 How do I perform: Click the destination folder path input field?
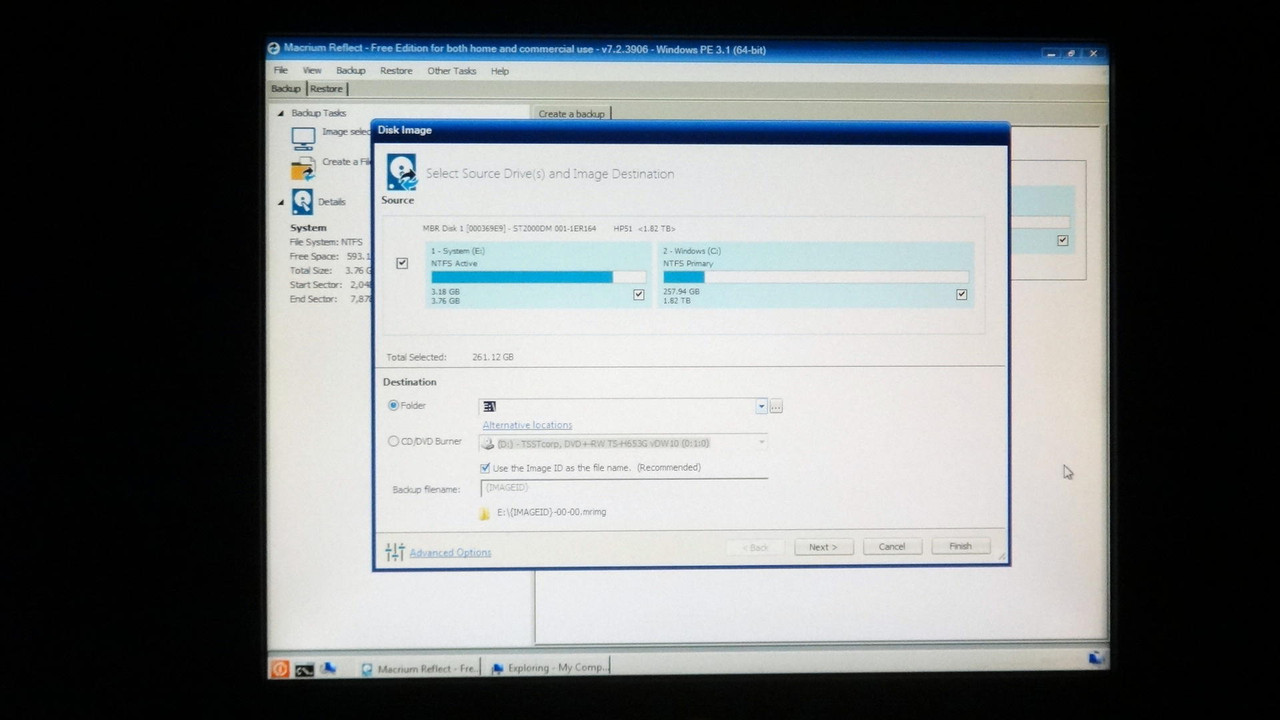coord(617,406)
